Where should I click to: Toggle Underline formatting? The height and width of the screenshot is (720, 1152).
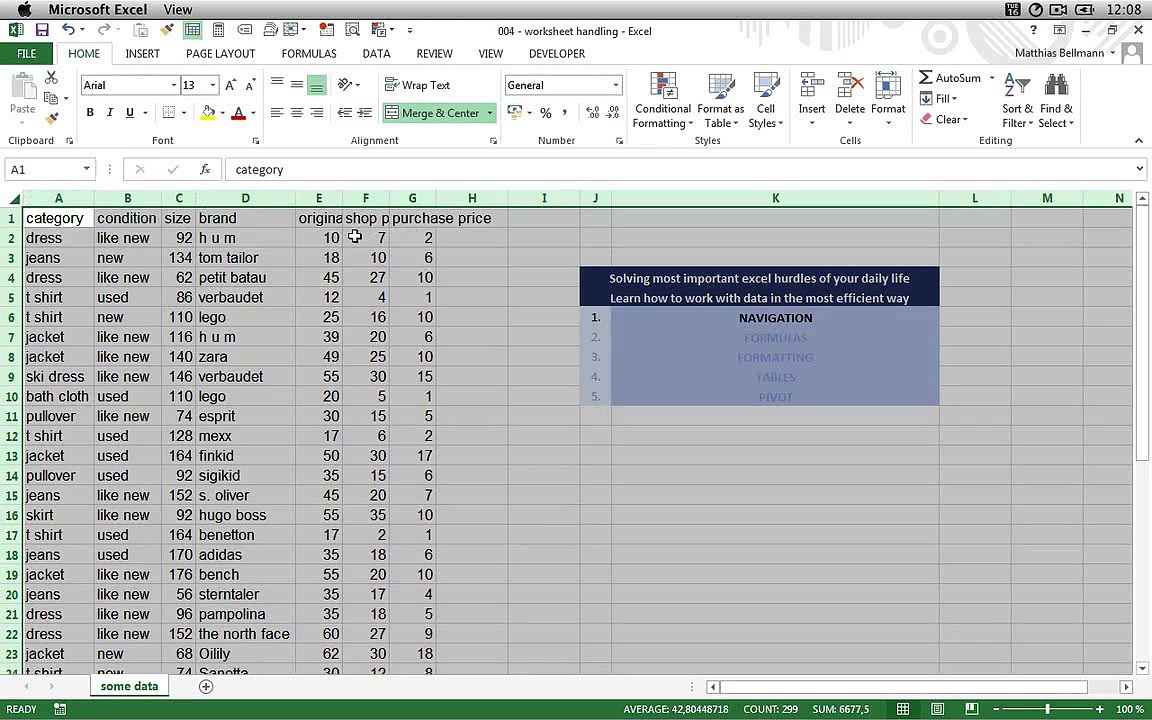click(130, 112)
